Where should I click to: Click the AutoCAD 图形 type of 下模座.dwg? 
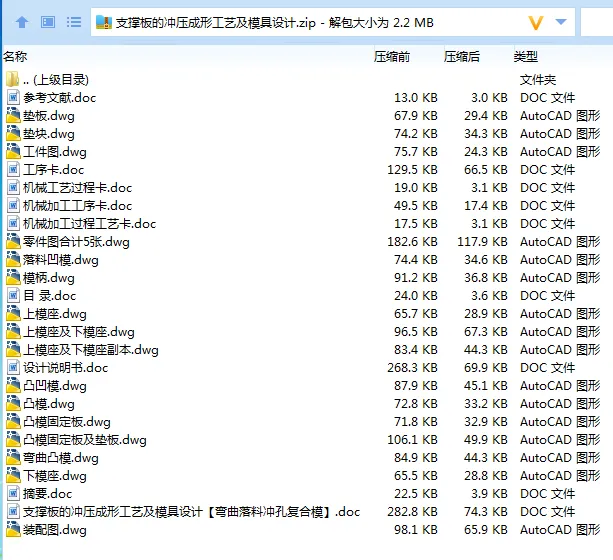pyautogui.click(x=560, y=476)
